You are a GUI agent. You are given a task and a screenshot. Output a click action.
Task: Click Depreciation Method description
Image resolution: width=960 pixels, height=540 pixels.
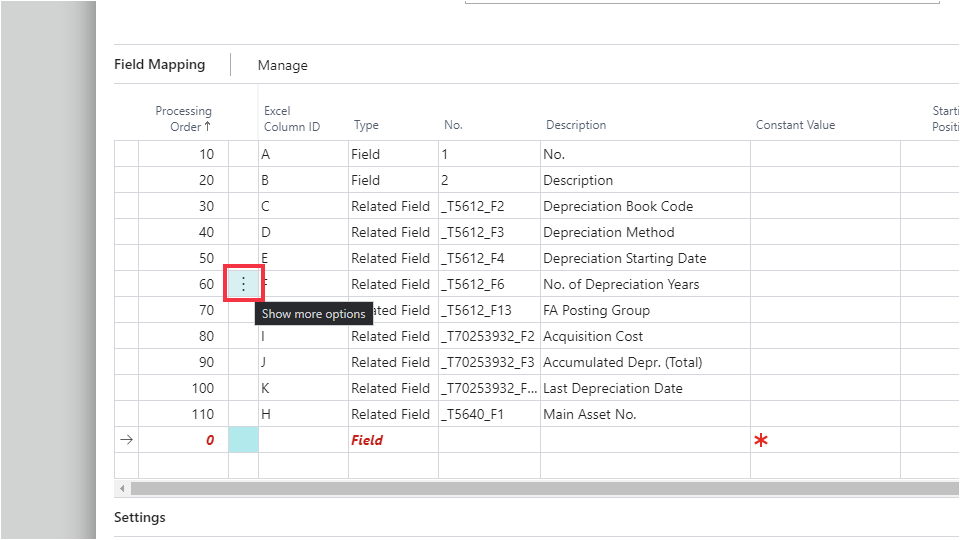(x=645, y=232)
